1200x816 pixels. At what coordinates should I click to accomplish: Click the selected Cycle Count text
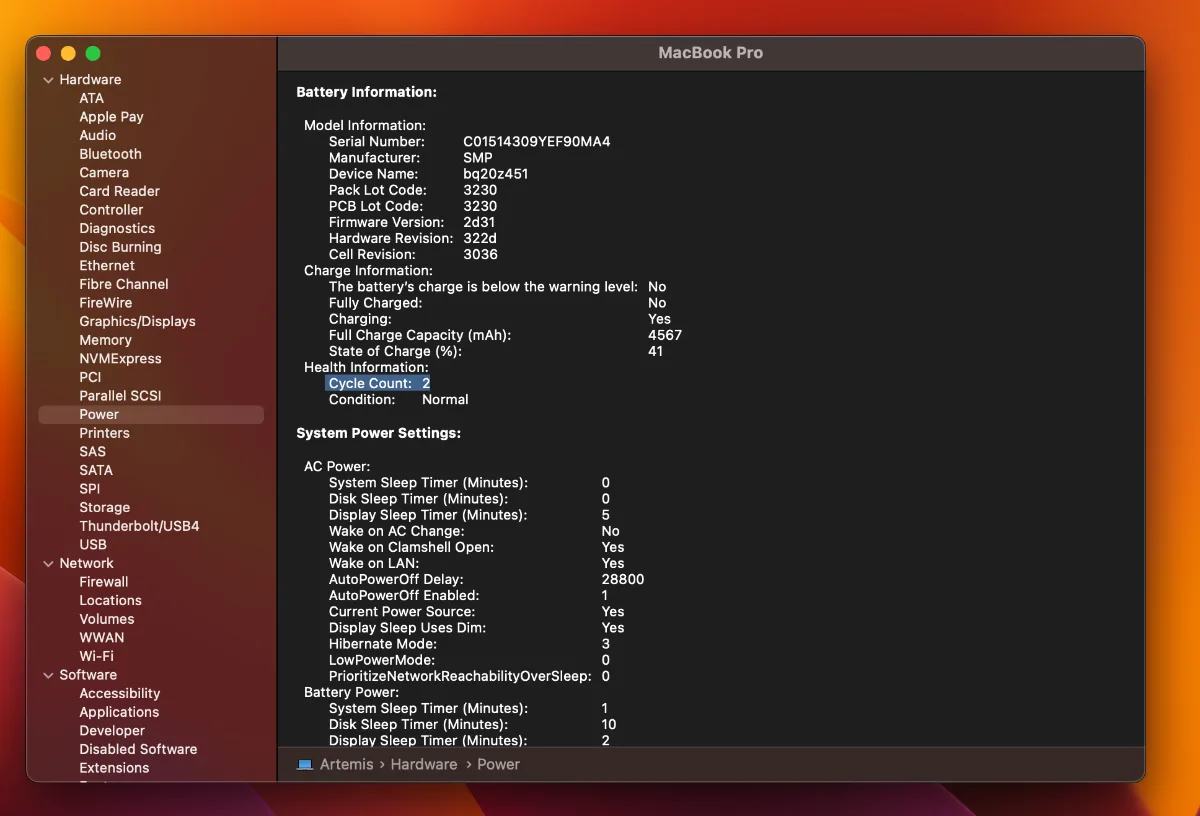pyautogui.click(x=377, y=382)
